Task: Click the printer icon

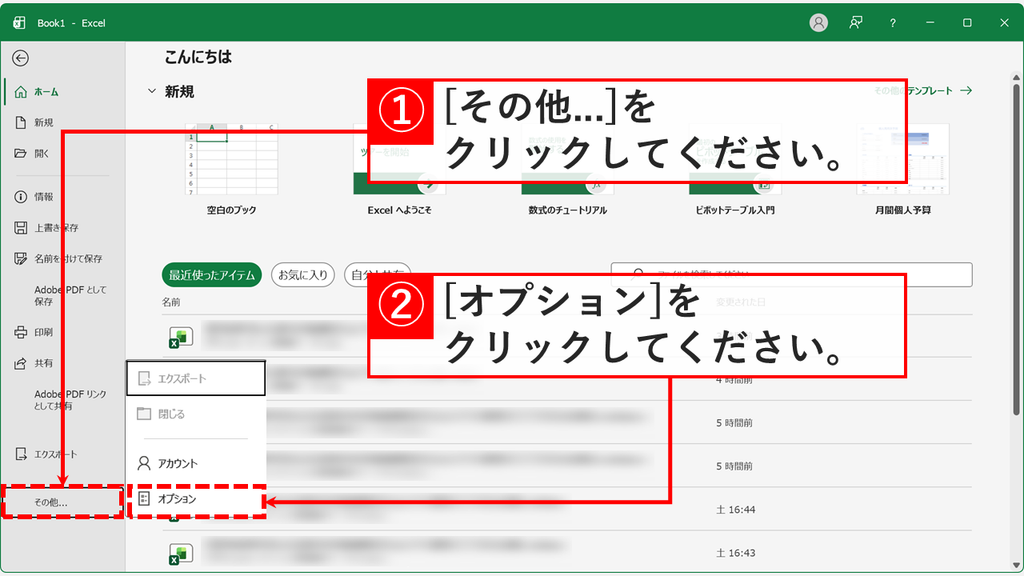Action: (21, 332)
